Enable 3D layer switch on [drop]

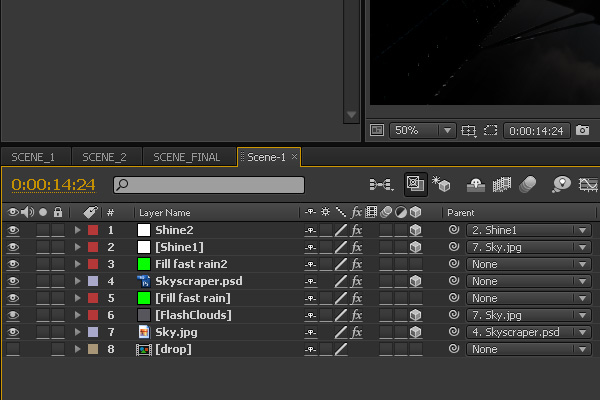pos(416,349)
